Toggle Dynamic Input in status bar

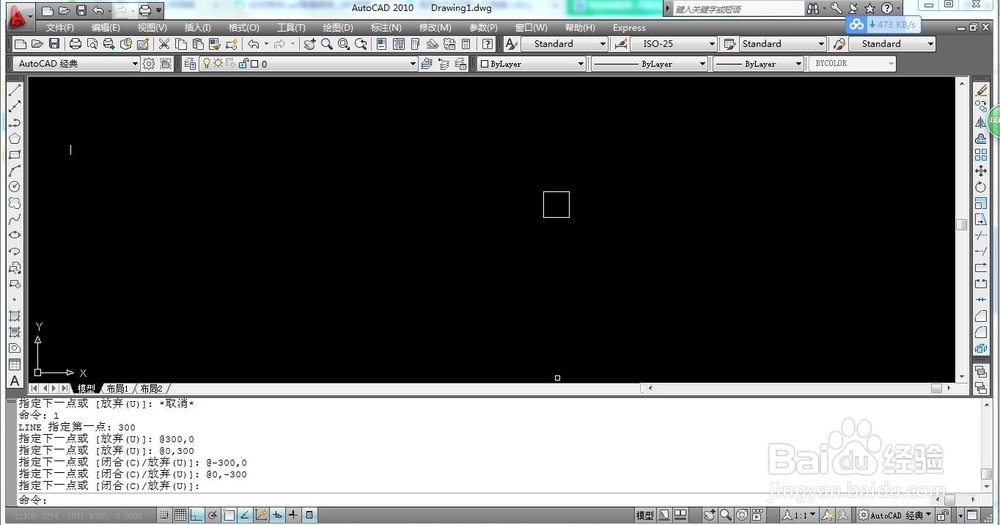[x=277, y=515]
